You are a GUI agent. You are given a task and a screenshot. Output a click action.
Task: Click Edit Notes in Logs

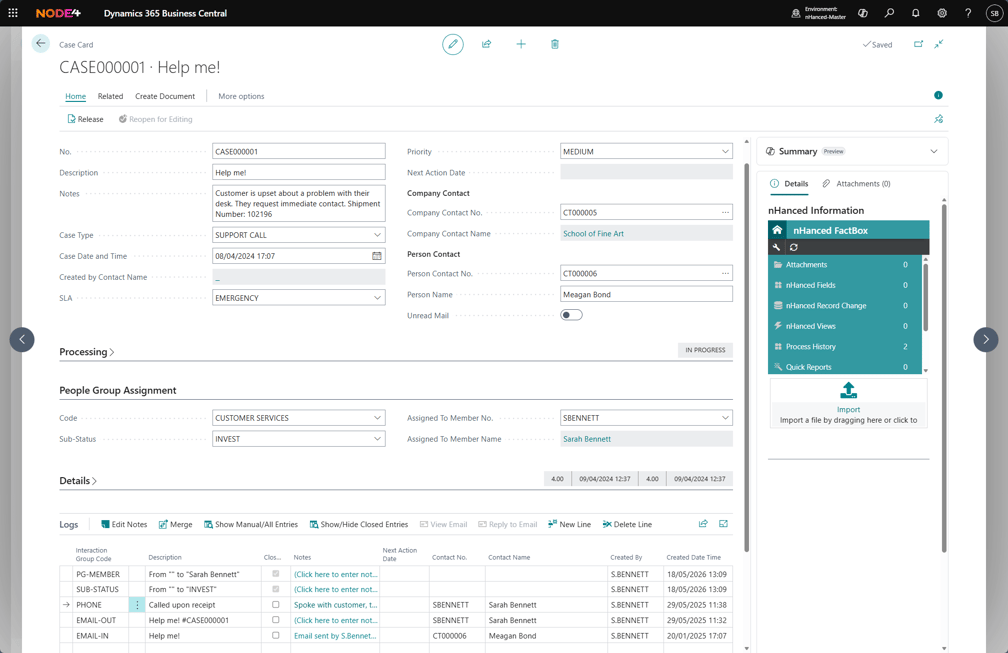pyautogui.click(x=124, y=524)
